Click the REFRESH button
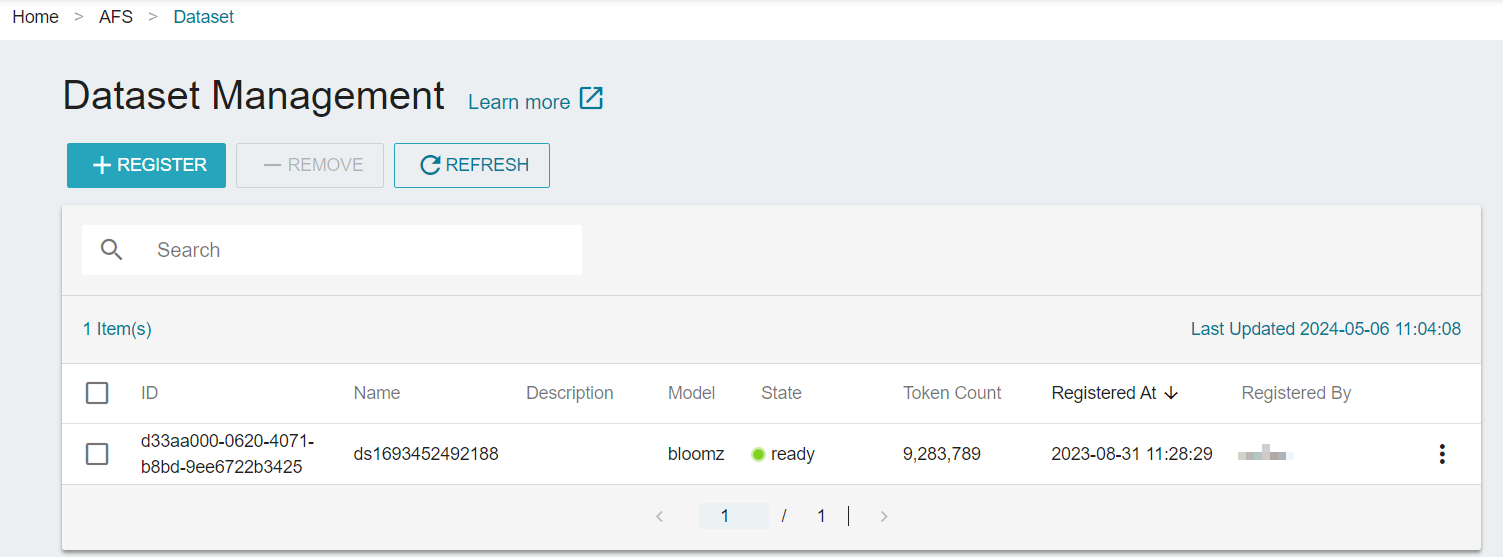This screenshot has height=557, width=1503. point(472,165)
